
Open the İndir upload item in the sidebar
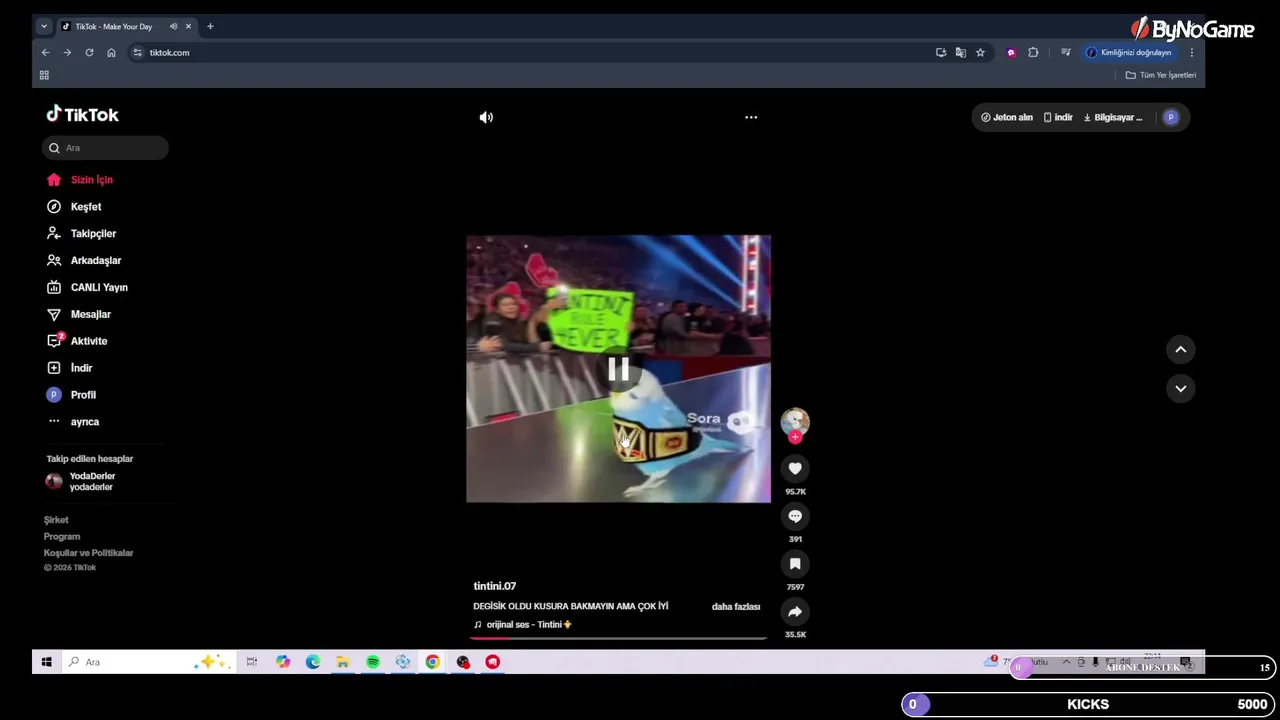(x=69, y=368)
